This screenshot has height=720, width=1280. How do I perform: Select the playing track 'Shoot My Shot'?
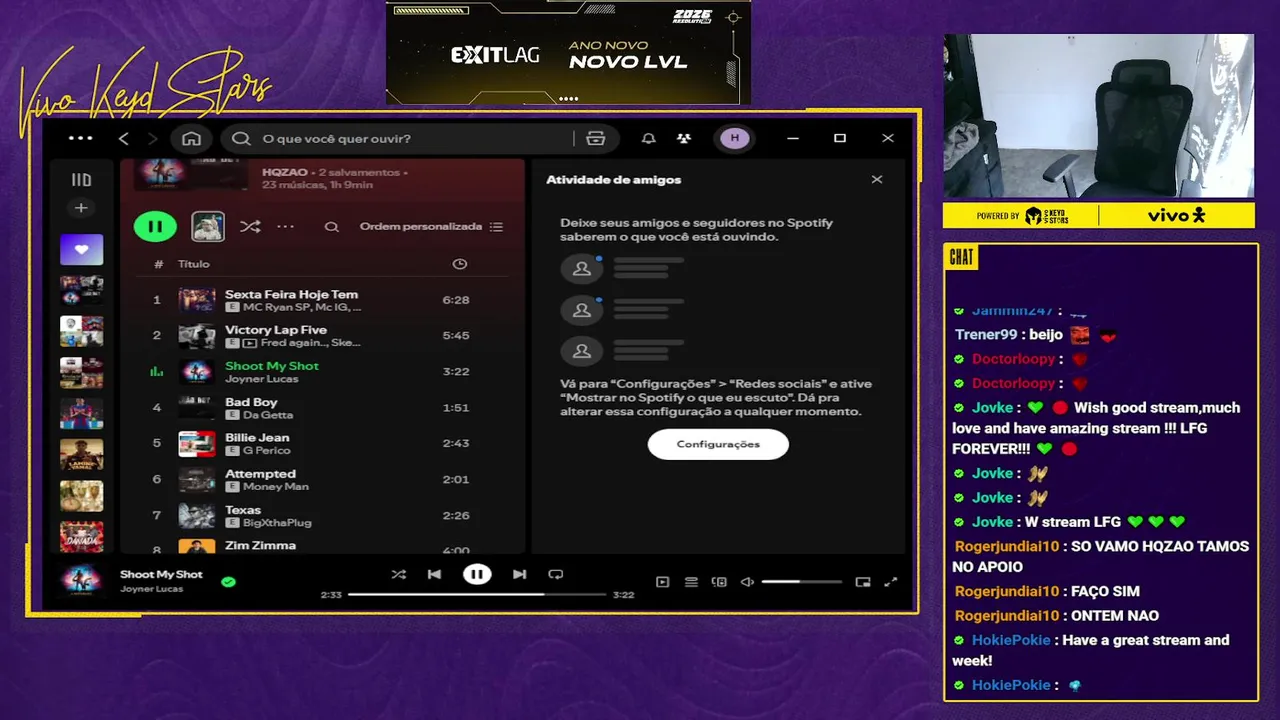321,372
